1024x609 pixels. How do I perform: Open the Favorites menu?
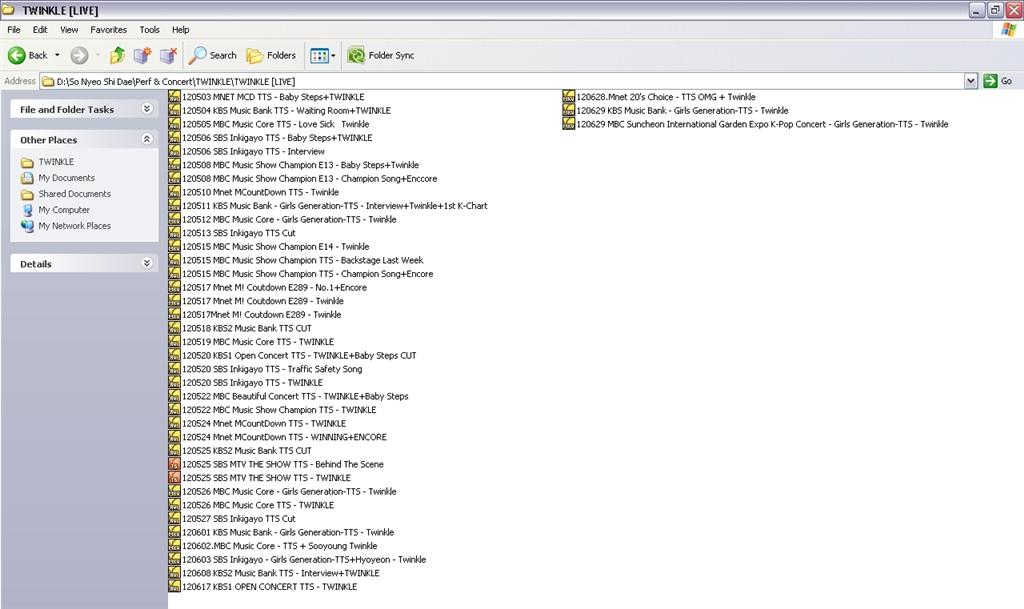click(108, 29)
